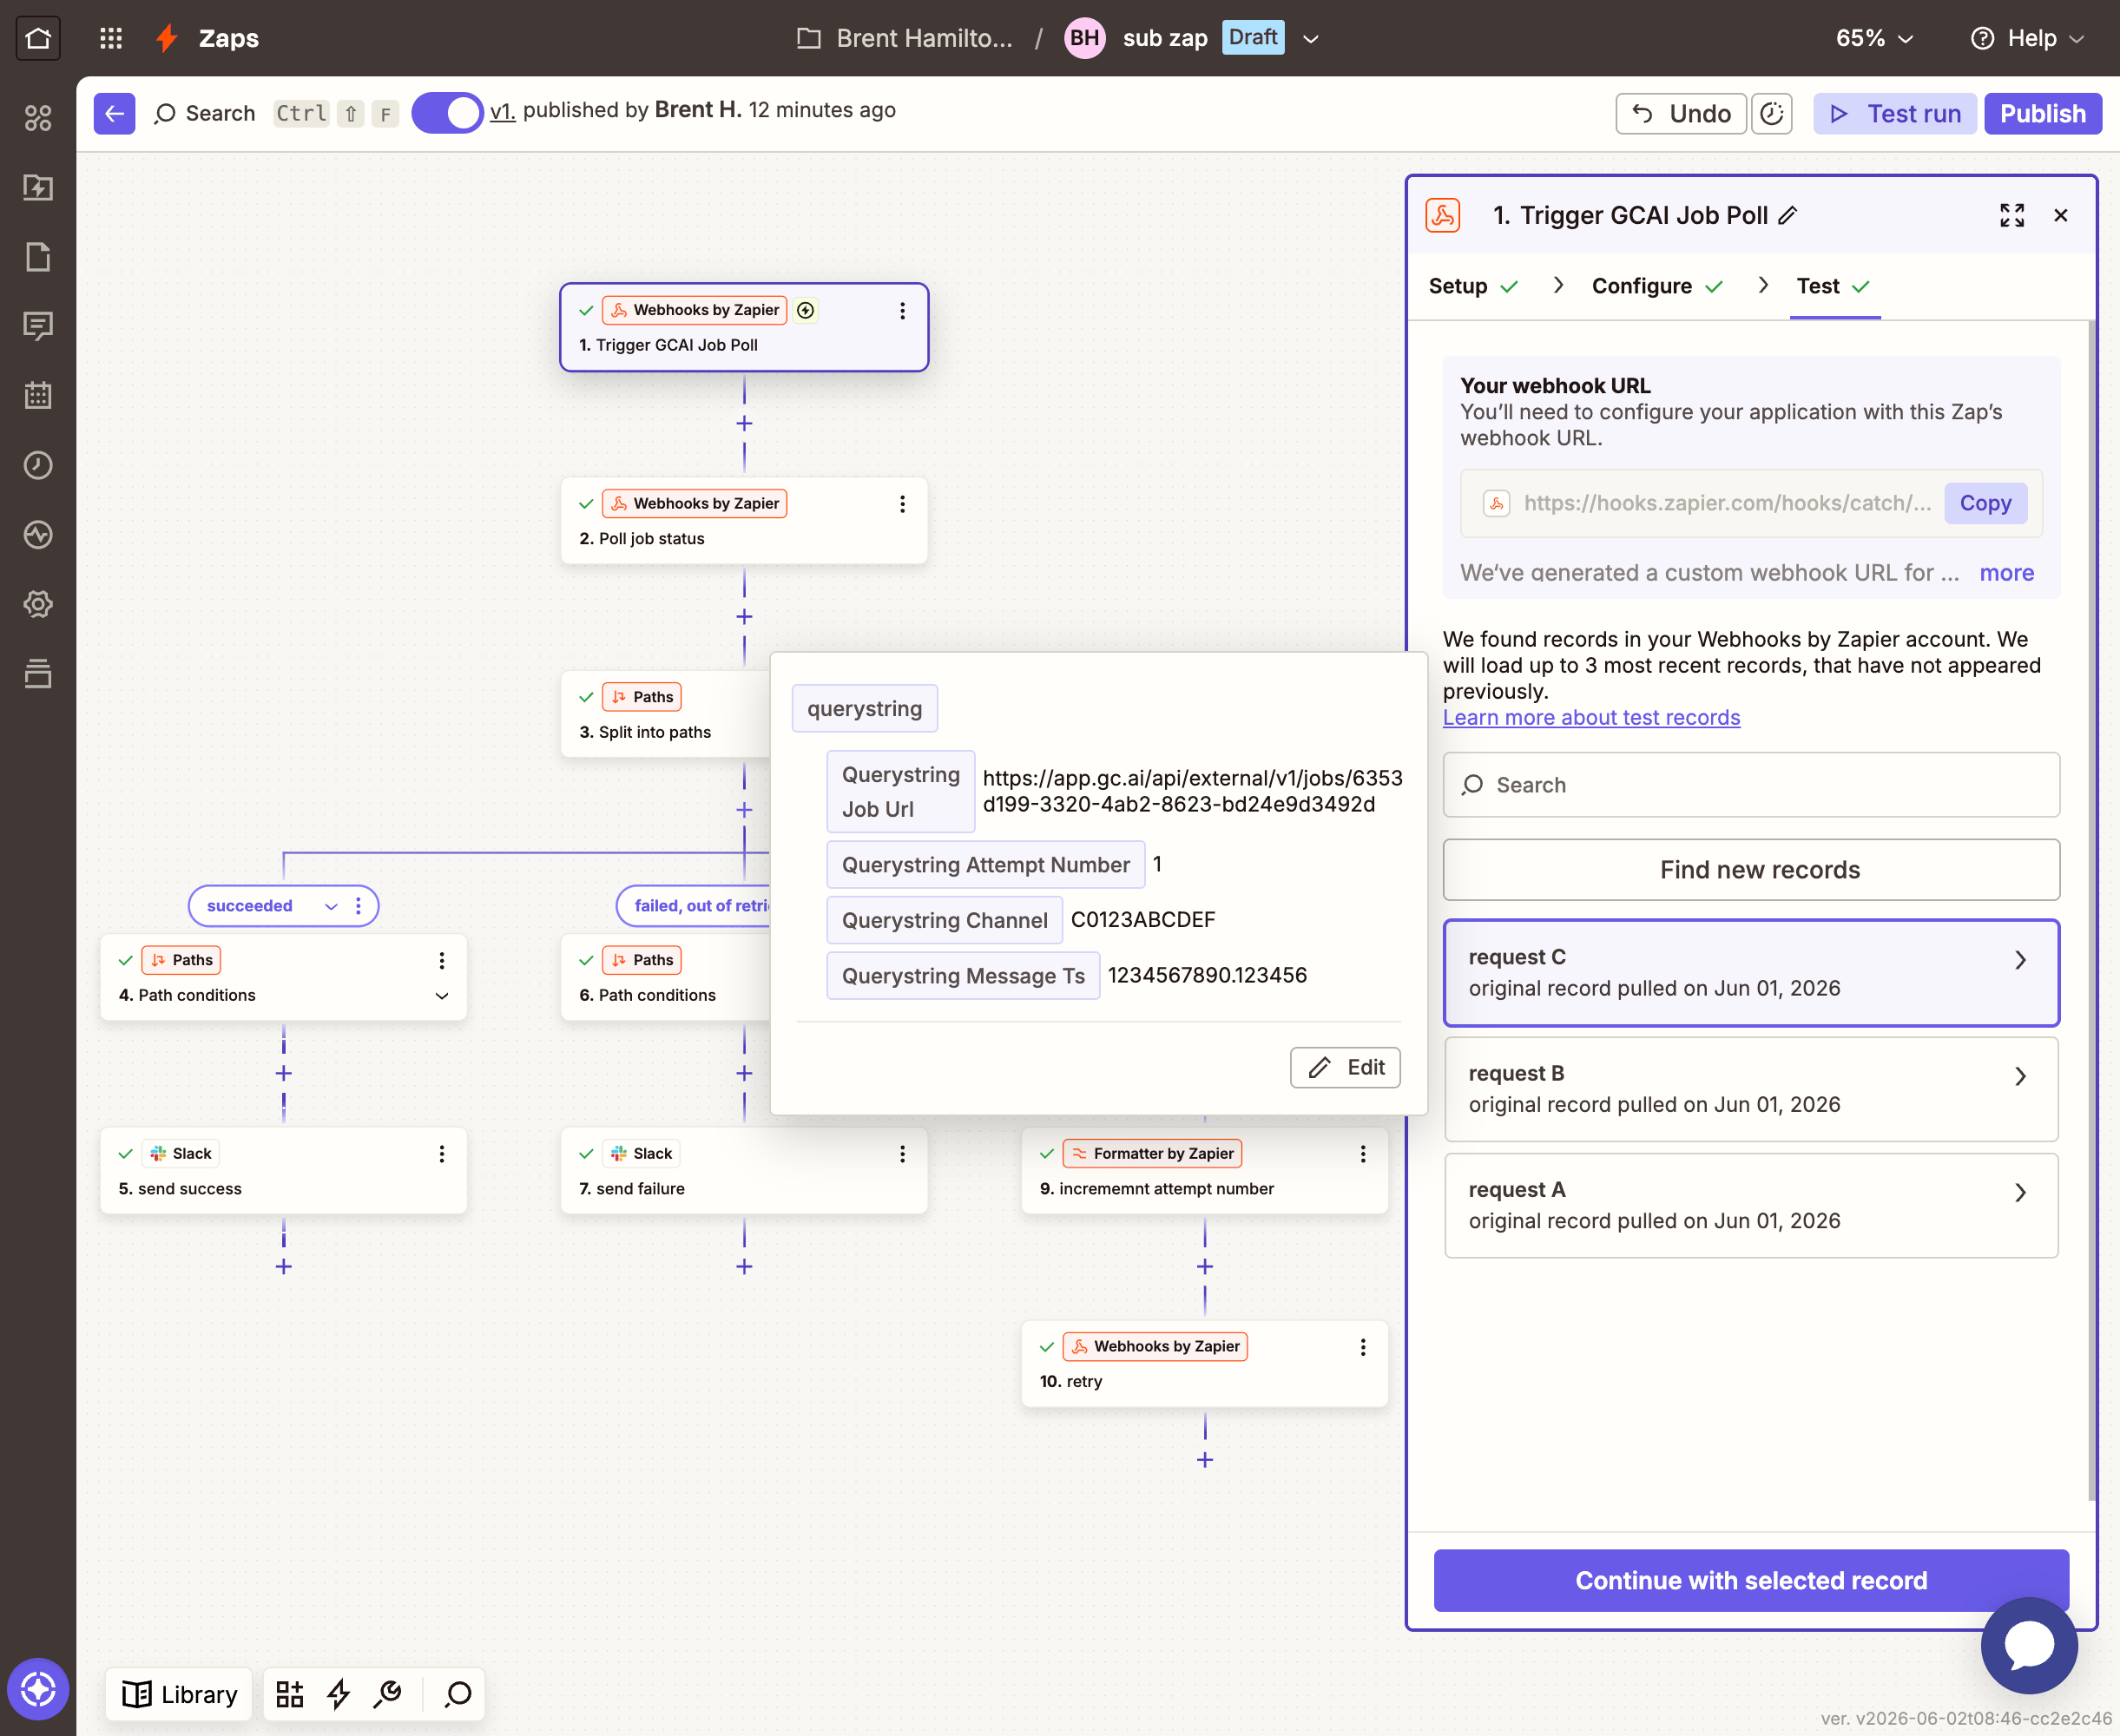Open the left sidebar settings gear icon
Image resolution: width=2120 pixels, height=1736 pixels.
38,604
